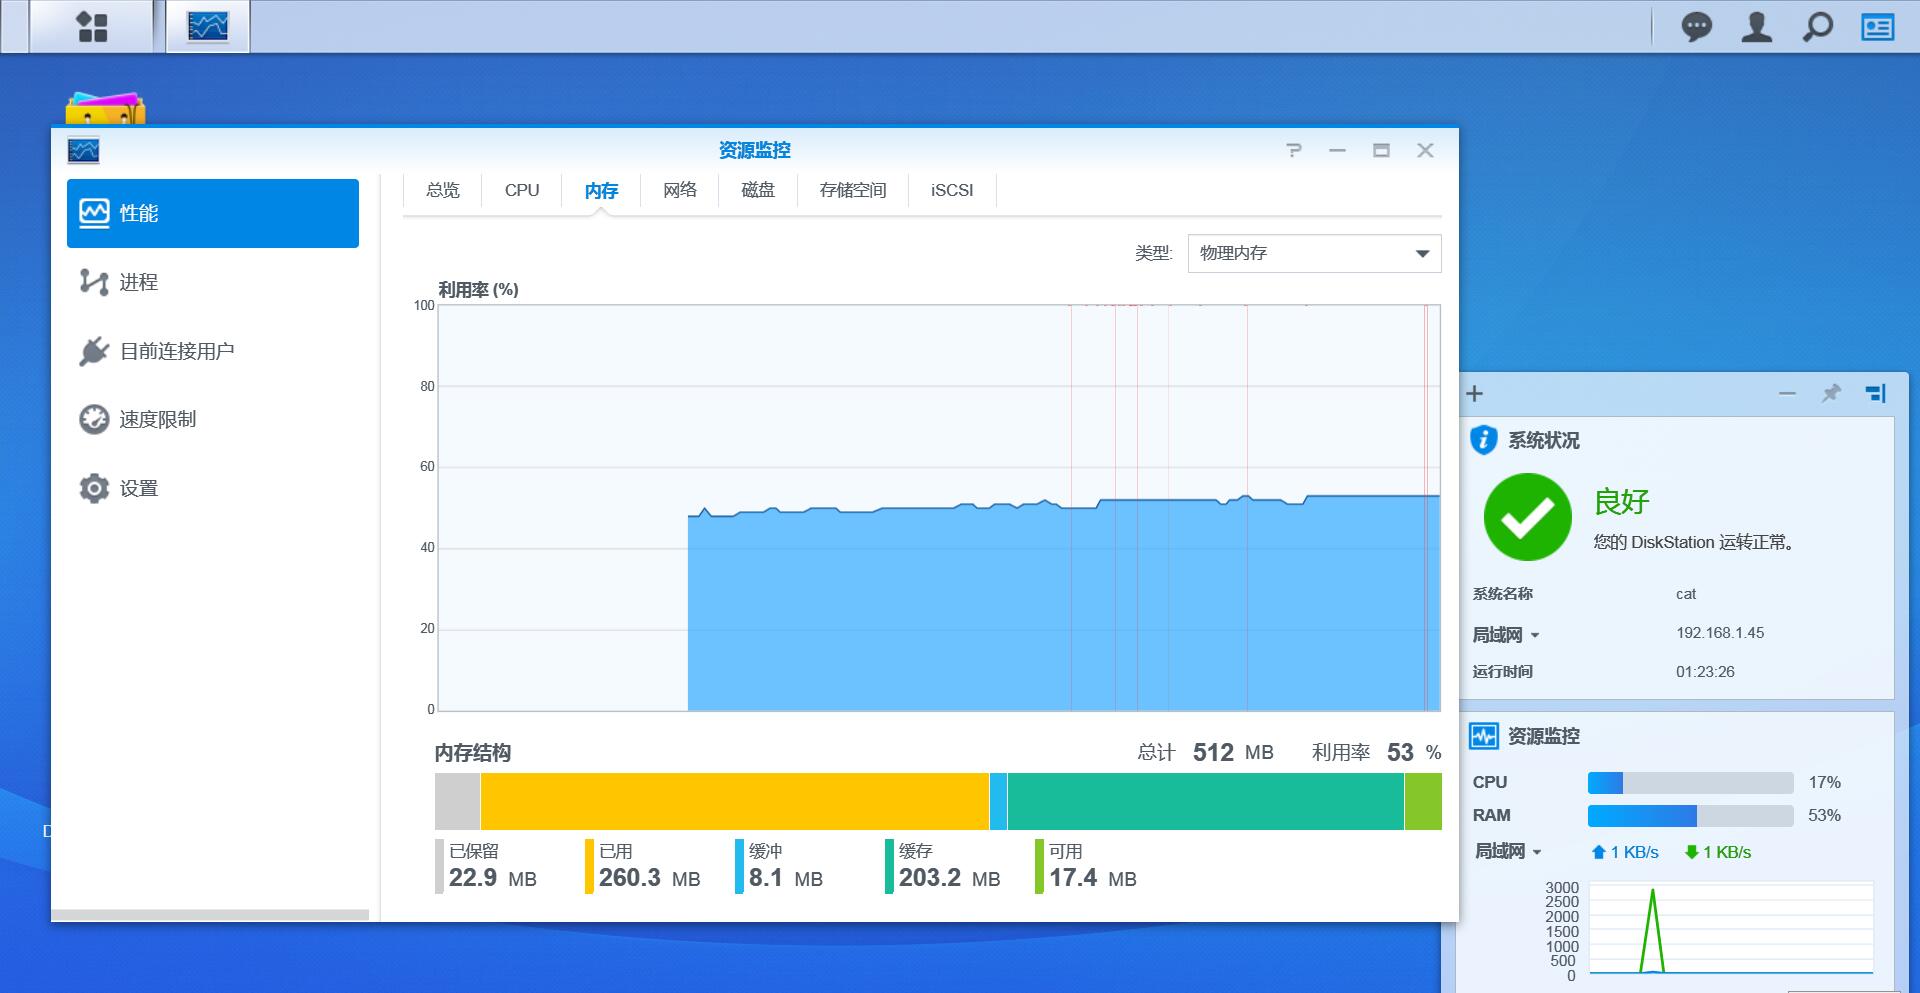Click the Resource Monitor taskbar icon
The image size is (1920, 993).
click(208, 27)
